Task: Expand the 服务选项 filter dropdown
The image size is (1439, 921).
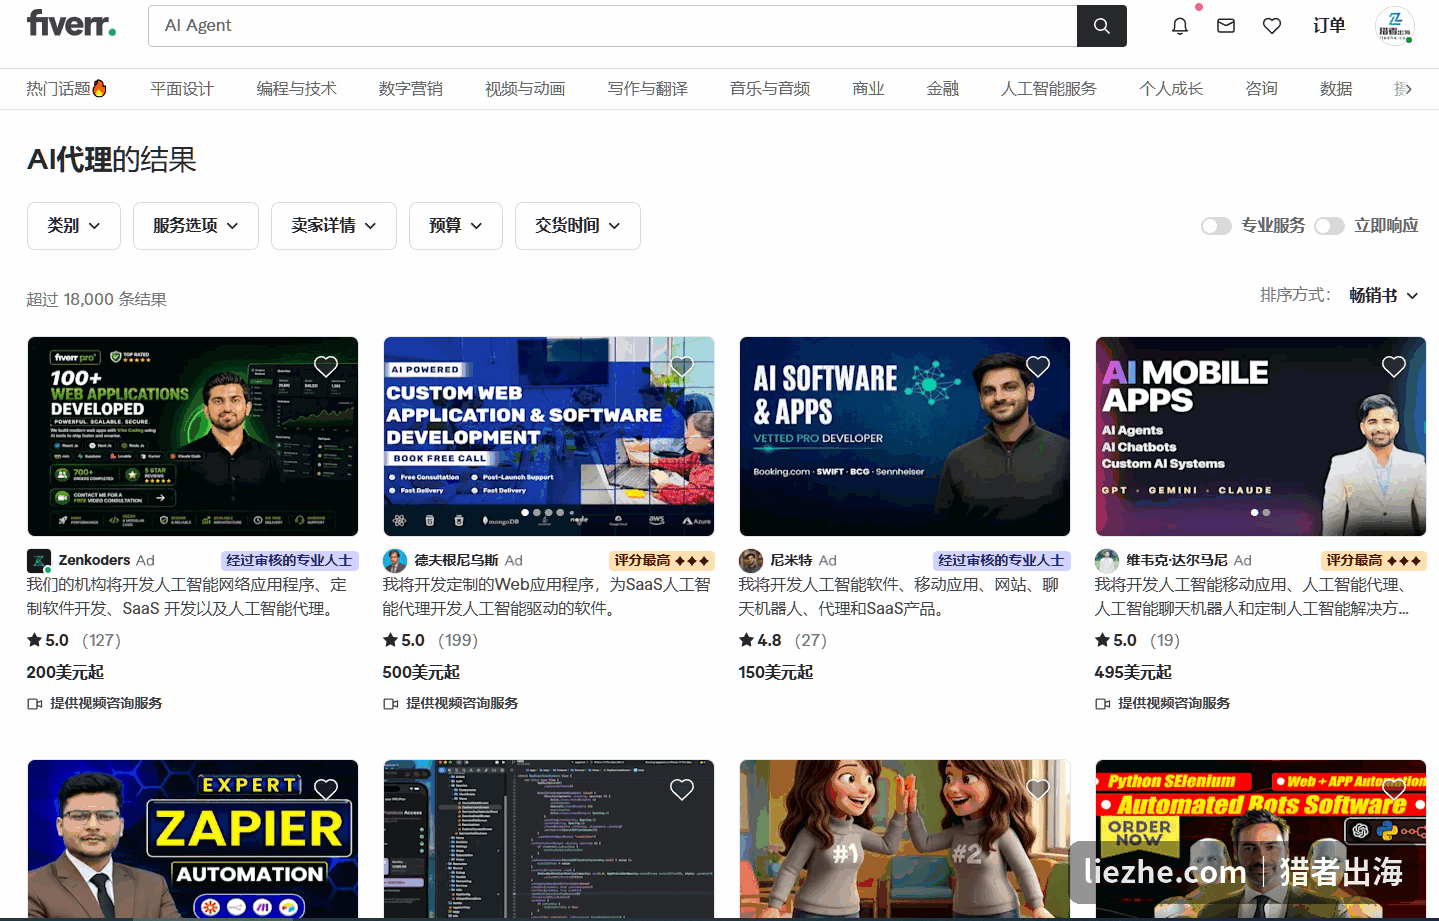Action: point(196,226)
